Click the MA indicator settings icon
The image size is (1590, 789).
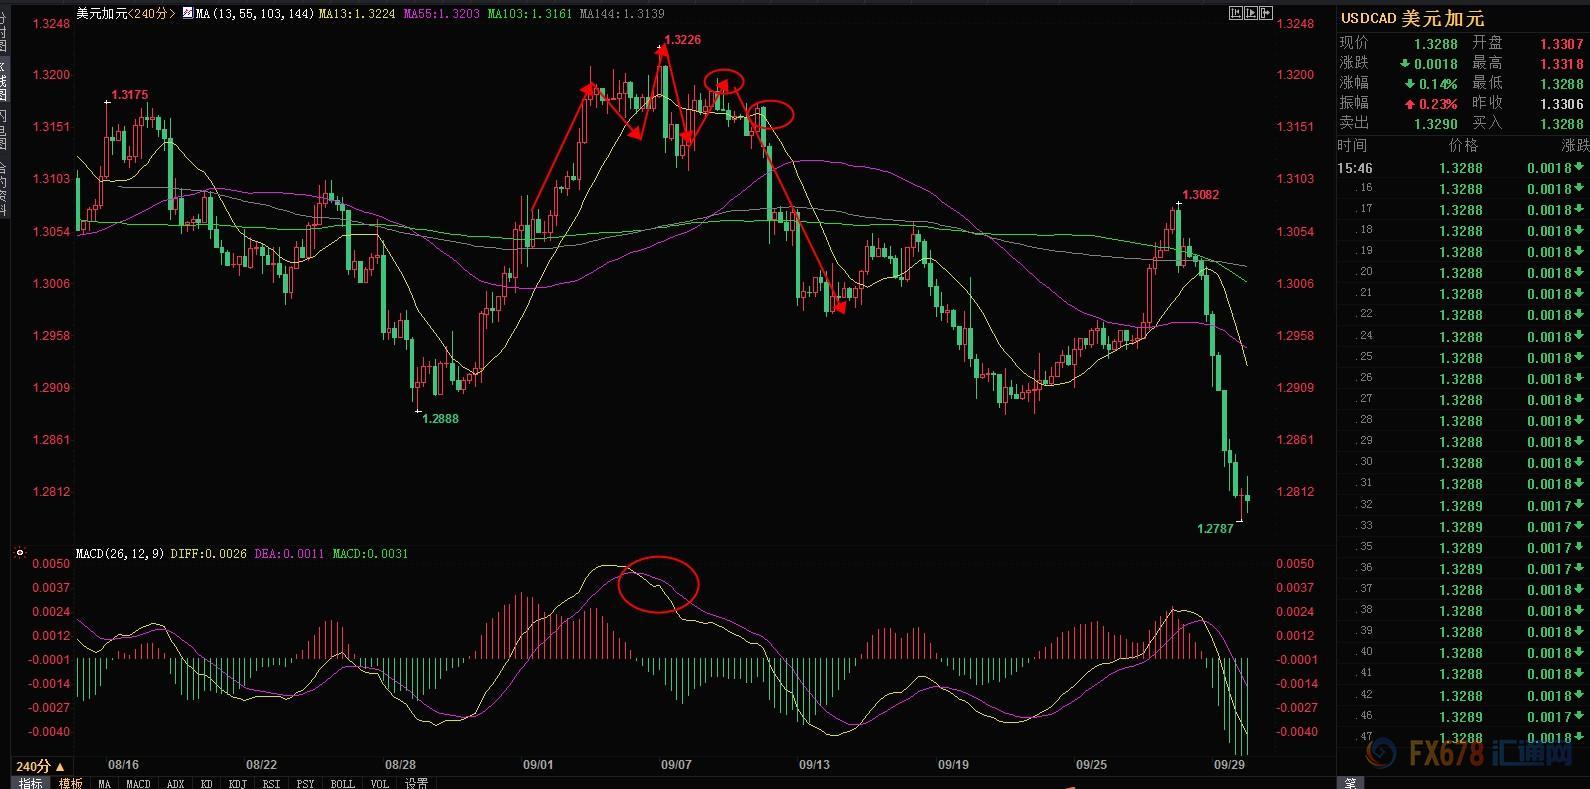click(188, 13)
